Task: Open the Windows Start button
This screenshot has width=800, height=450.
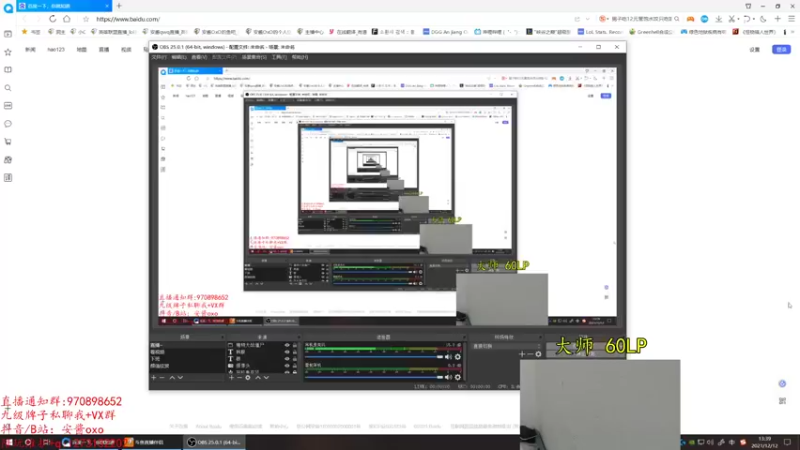Action: pyautogui.click(x=9, y=442)
